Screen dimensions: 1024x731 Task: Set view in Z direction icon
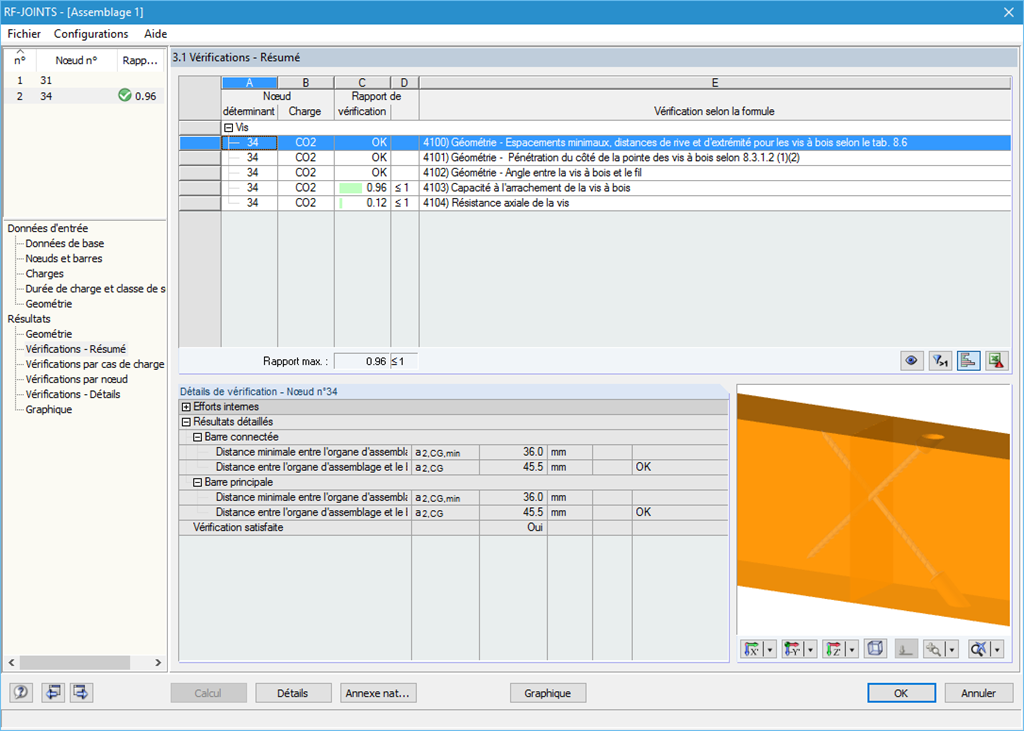[x=833, y=649]
